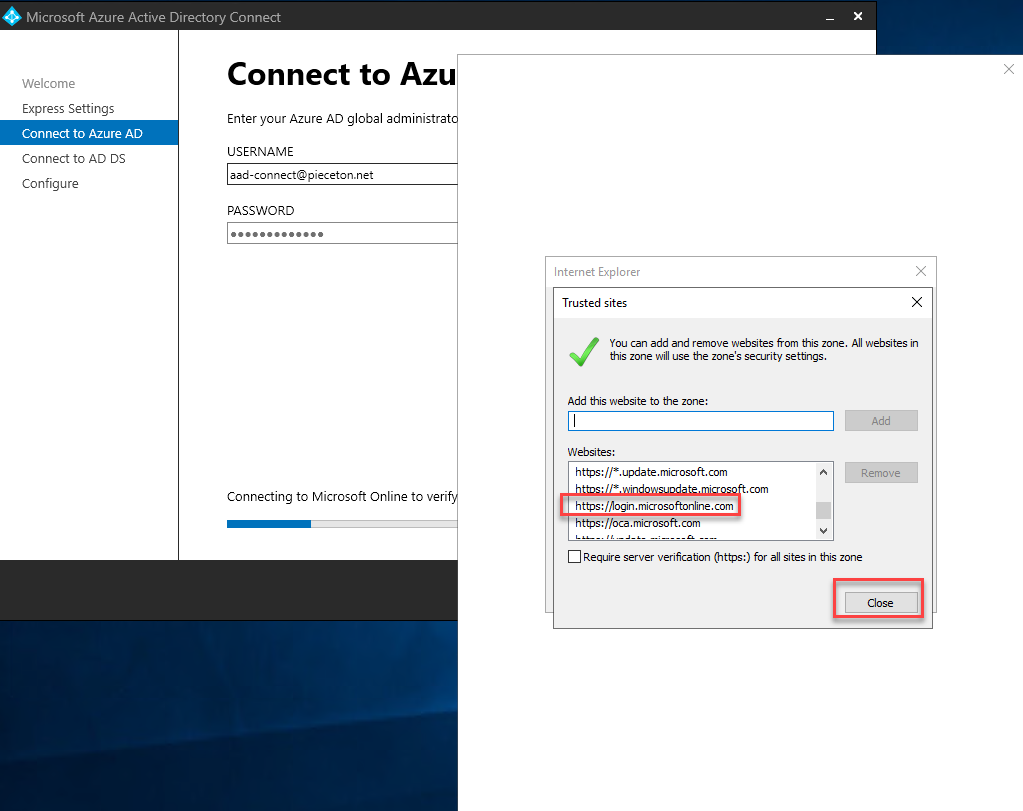Click the Connecting to Microsoft Online status text
This screenshot has width=1023, height=811.
pyautogui.click(x=342, y=497)
